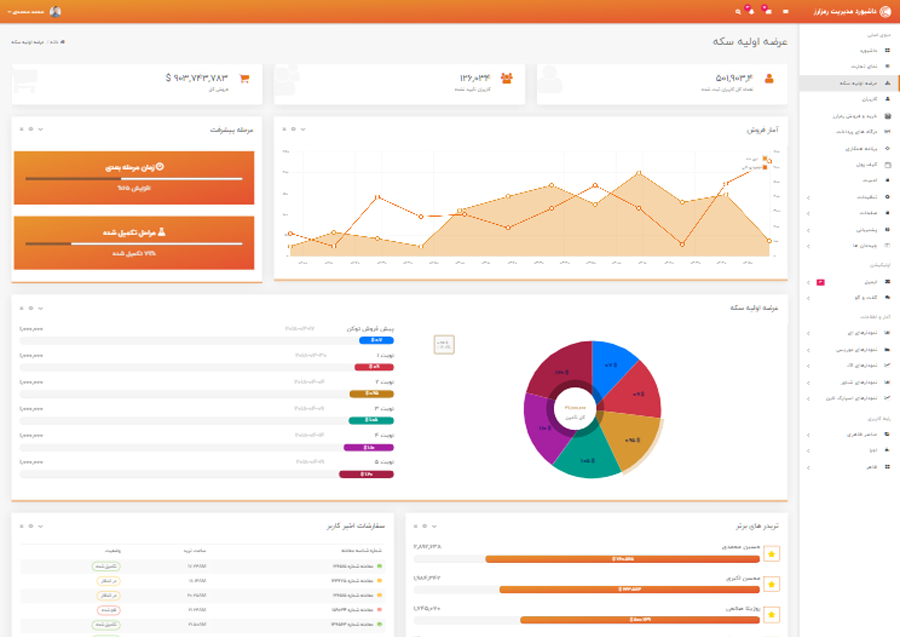The image size is (900, 637).
Task: Collapse the آمار فروش chart panel chevron
Action: (303, 129)
